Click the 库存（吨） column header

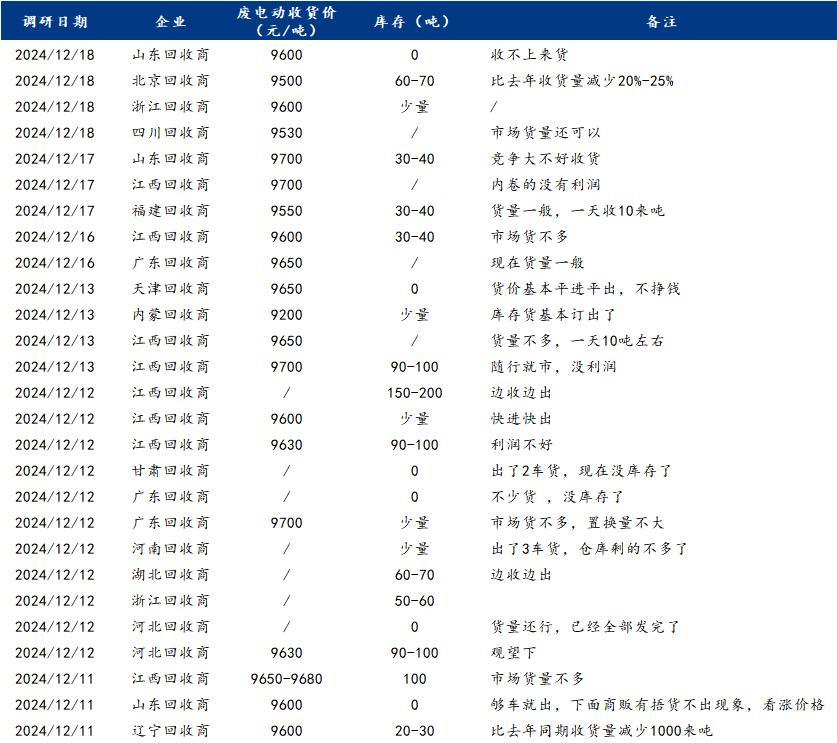point(414,22)
